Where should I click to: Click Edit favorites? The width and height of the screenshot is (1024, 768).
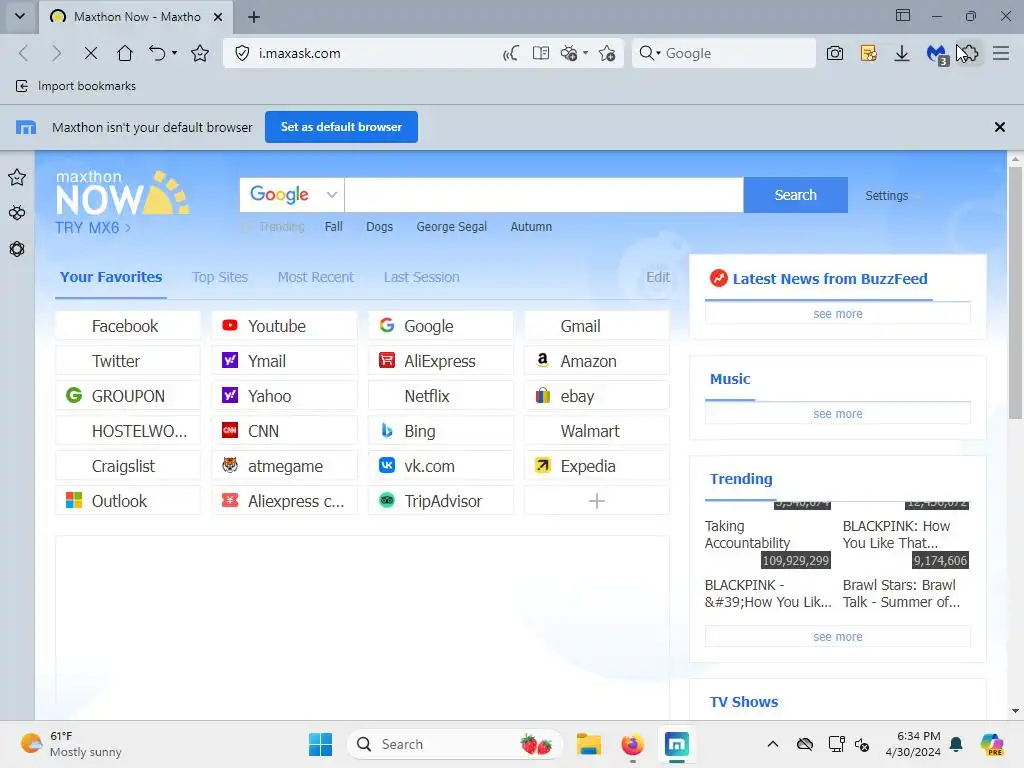click(x=658, y=277)
